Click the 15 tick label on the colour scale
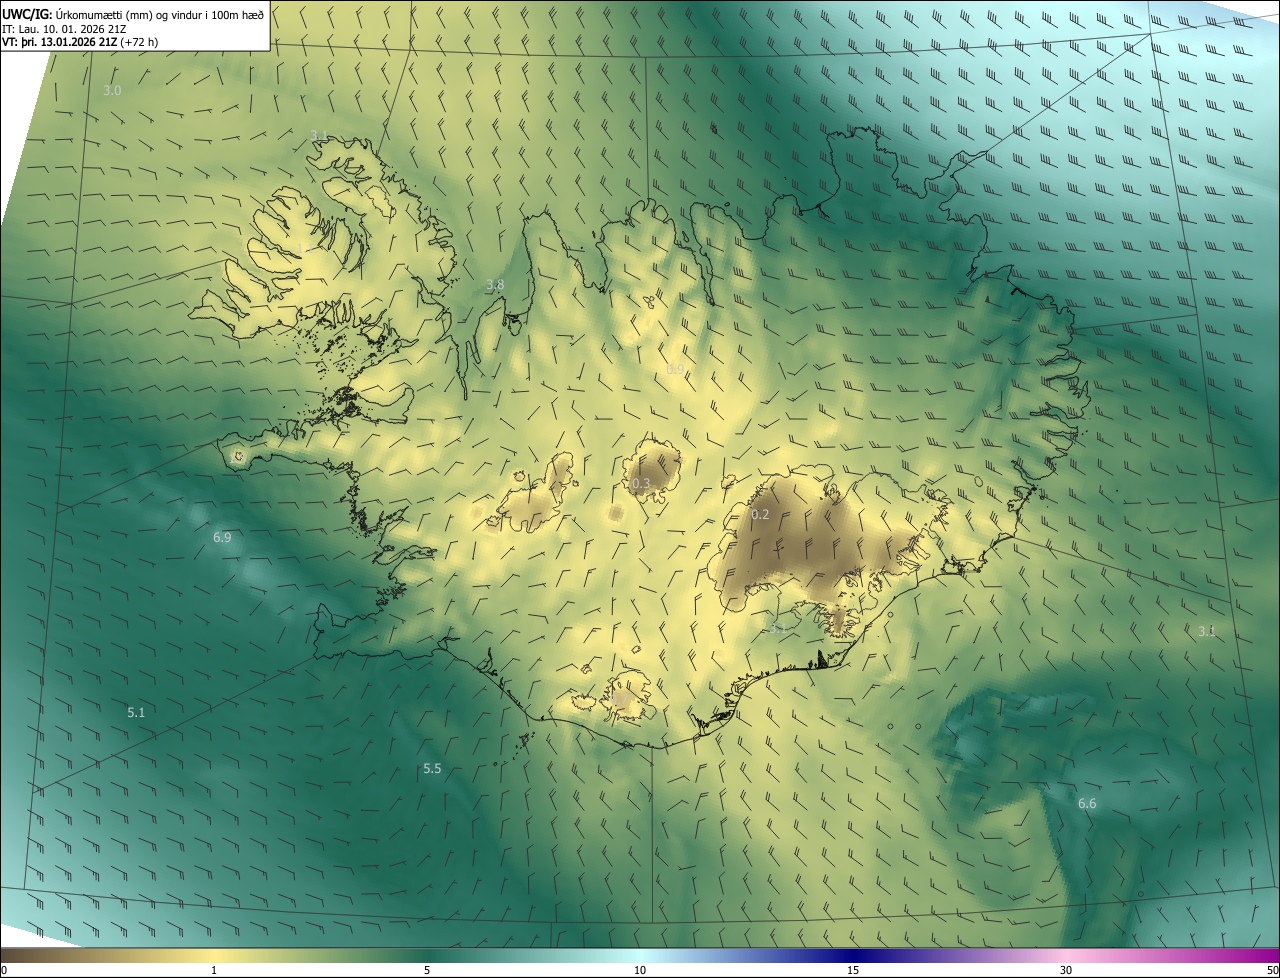This screenshot has height=978, width=1280. (x=853, y=970)
